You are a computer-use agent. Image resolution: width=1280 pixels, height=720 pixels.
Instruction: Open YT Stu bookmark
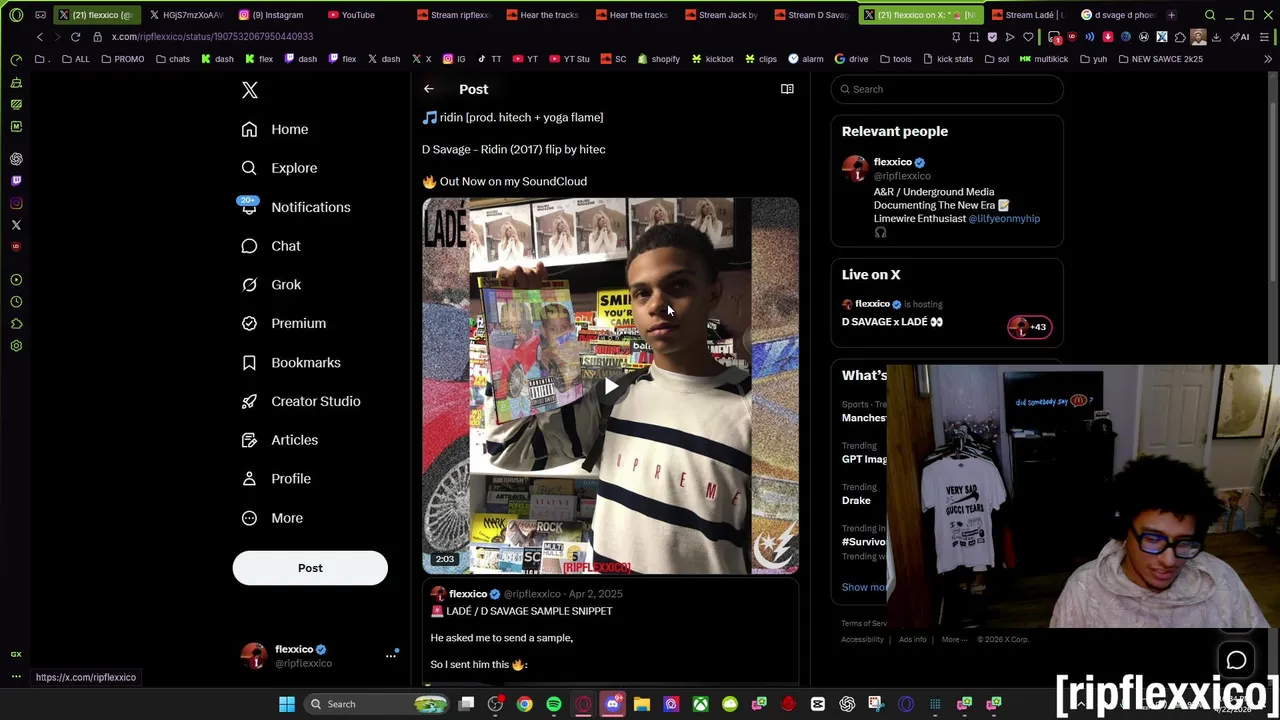570,59
